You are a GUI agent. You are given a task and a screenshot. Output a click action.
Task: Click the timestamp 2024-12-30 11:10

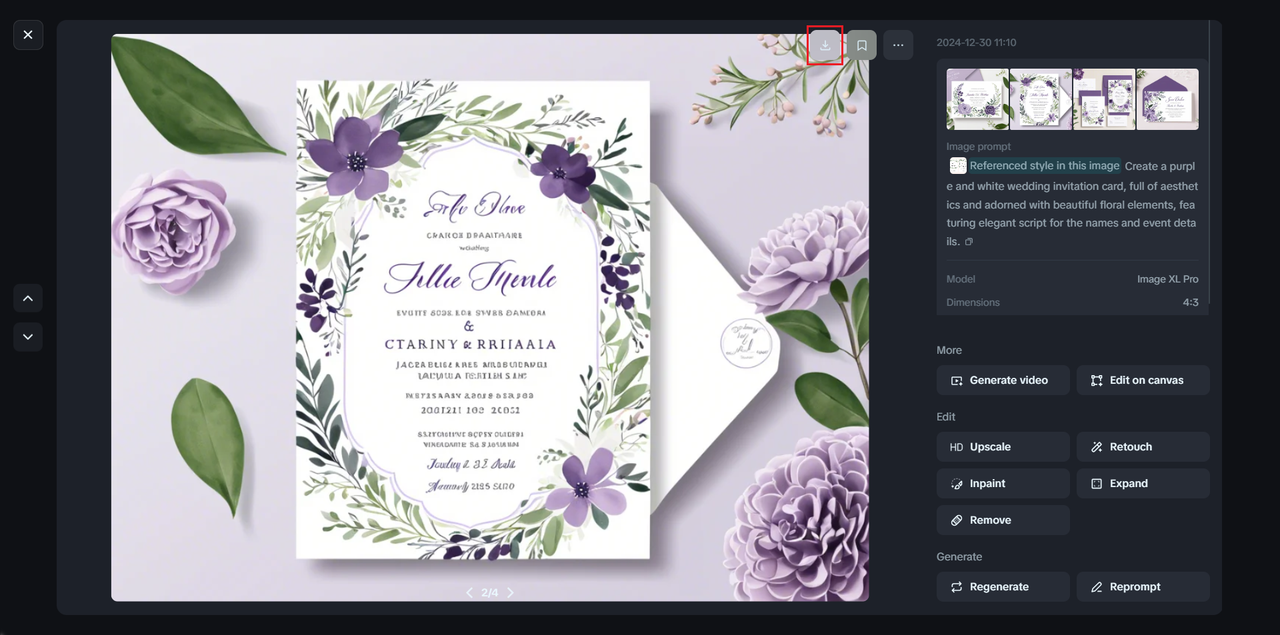pos(976,43)
